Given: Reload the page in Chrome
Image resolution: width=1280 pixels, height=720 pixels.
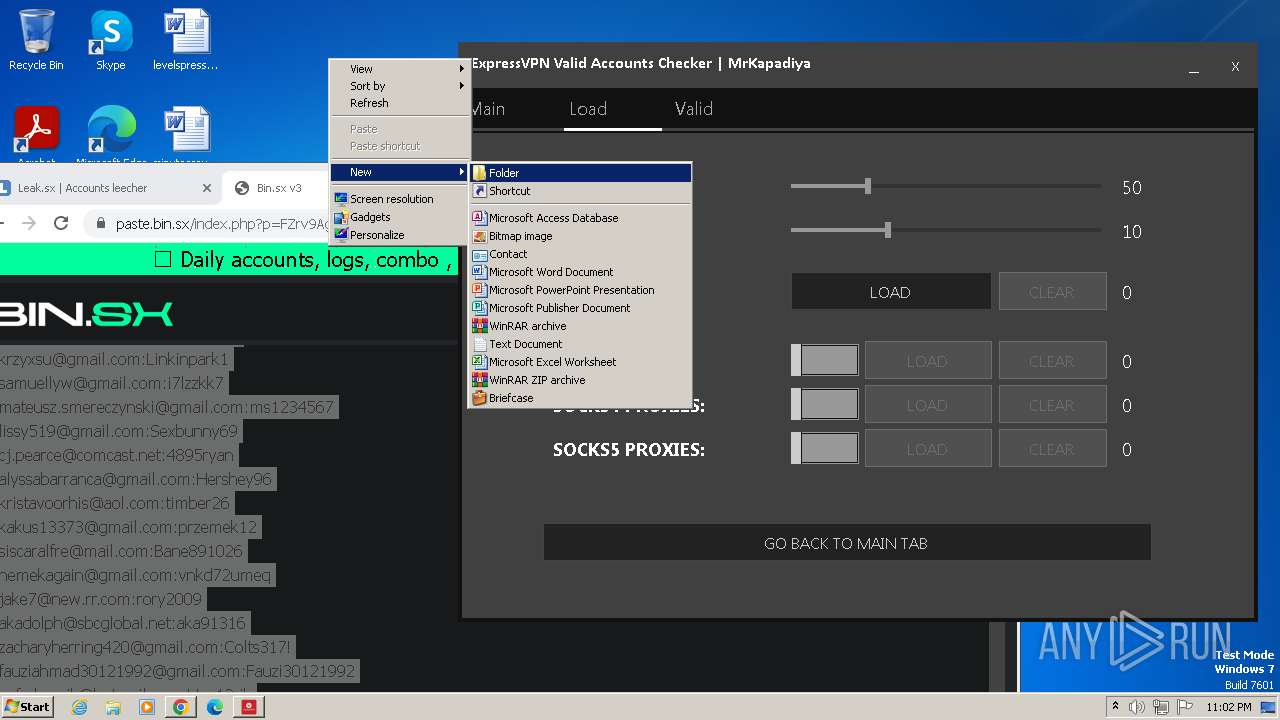Looking at the screenshot, I should point(61,223).
